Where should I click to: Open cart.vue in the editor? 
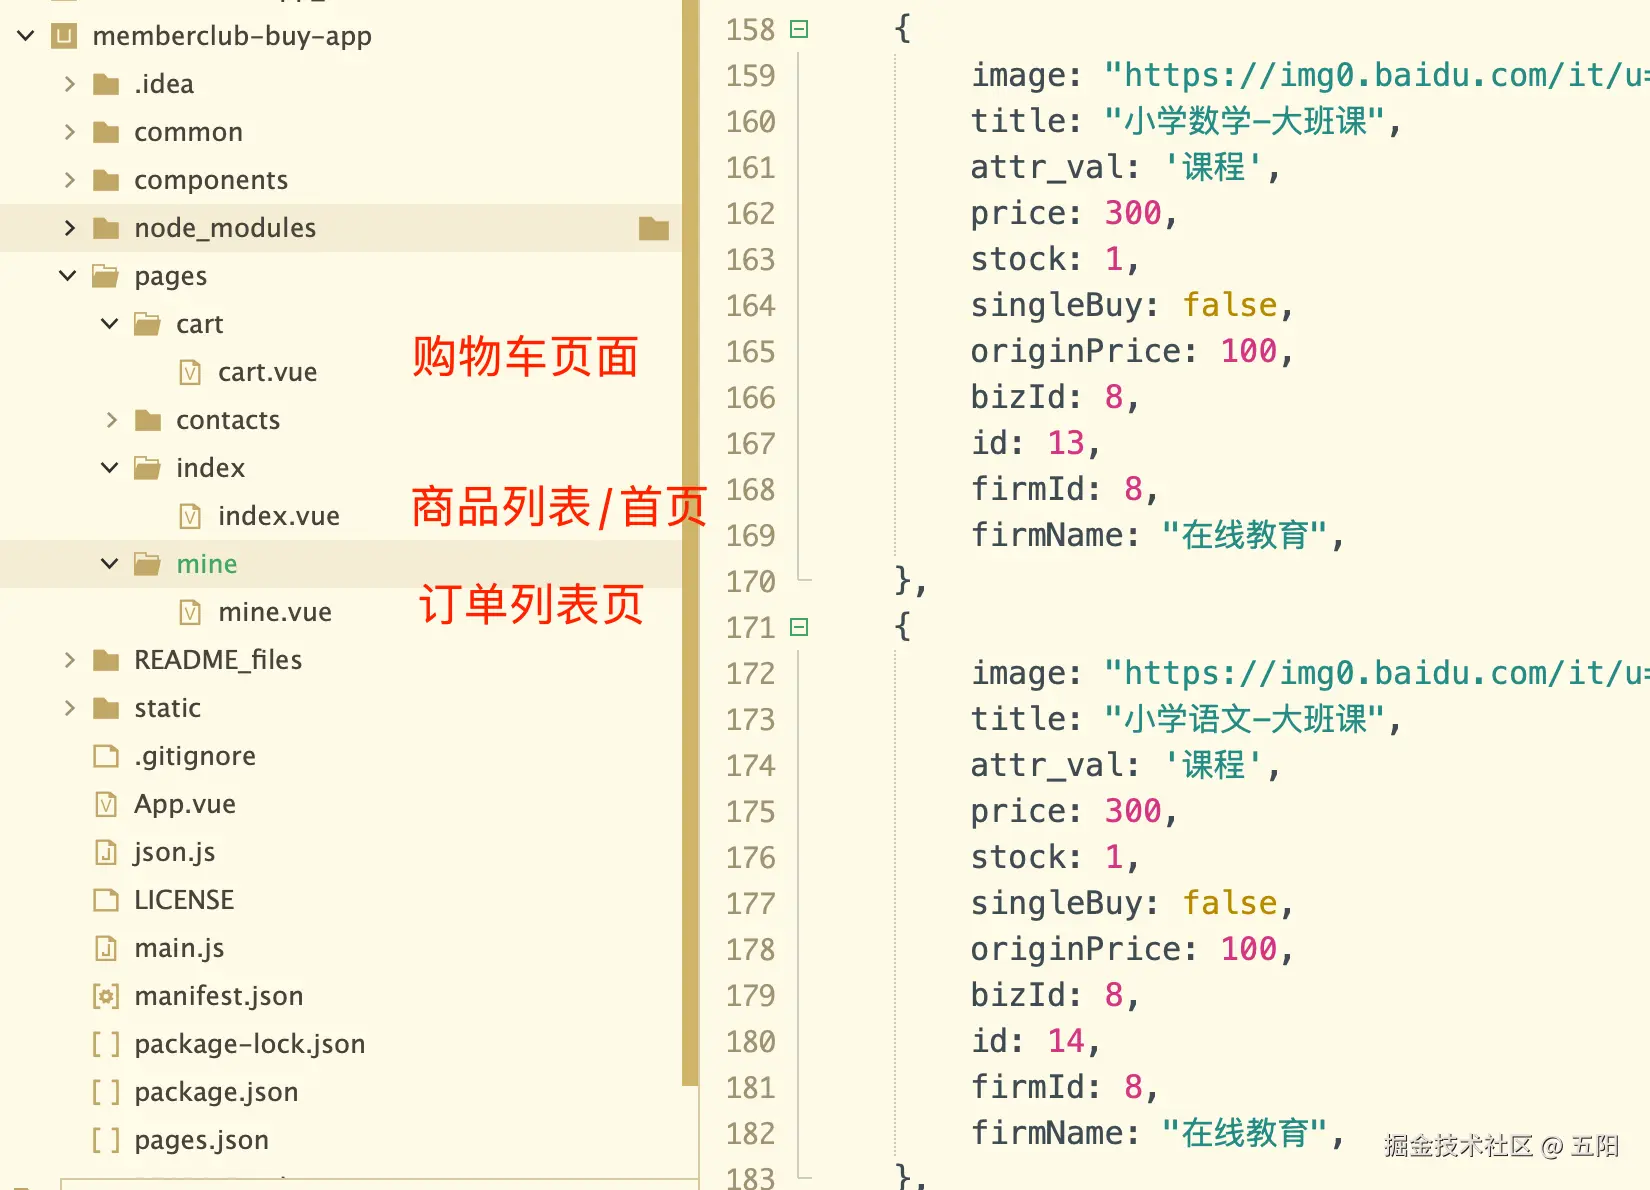tap(267, 372)
